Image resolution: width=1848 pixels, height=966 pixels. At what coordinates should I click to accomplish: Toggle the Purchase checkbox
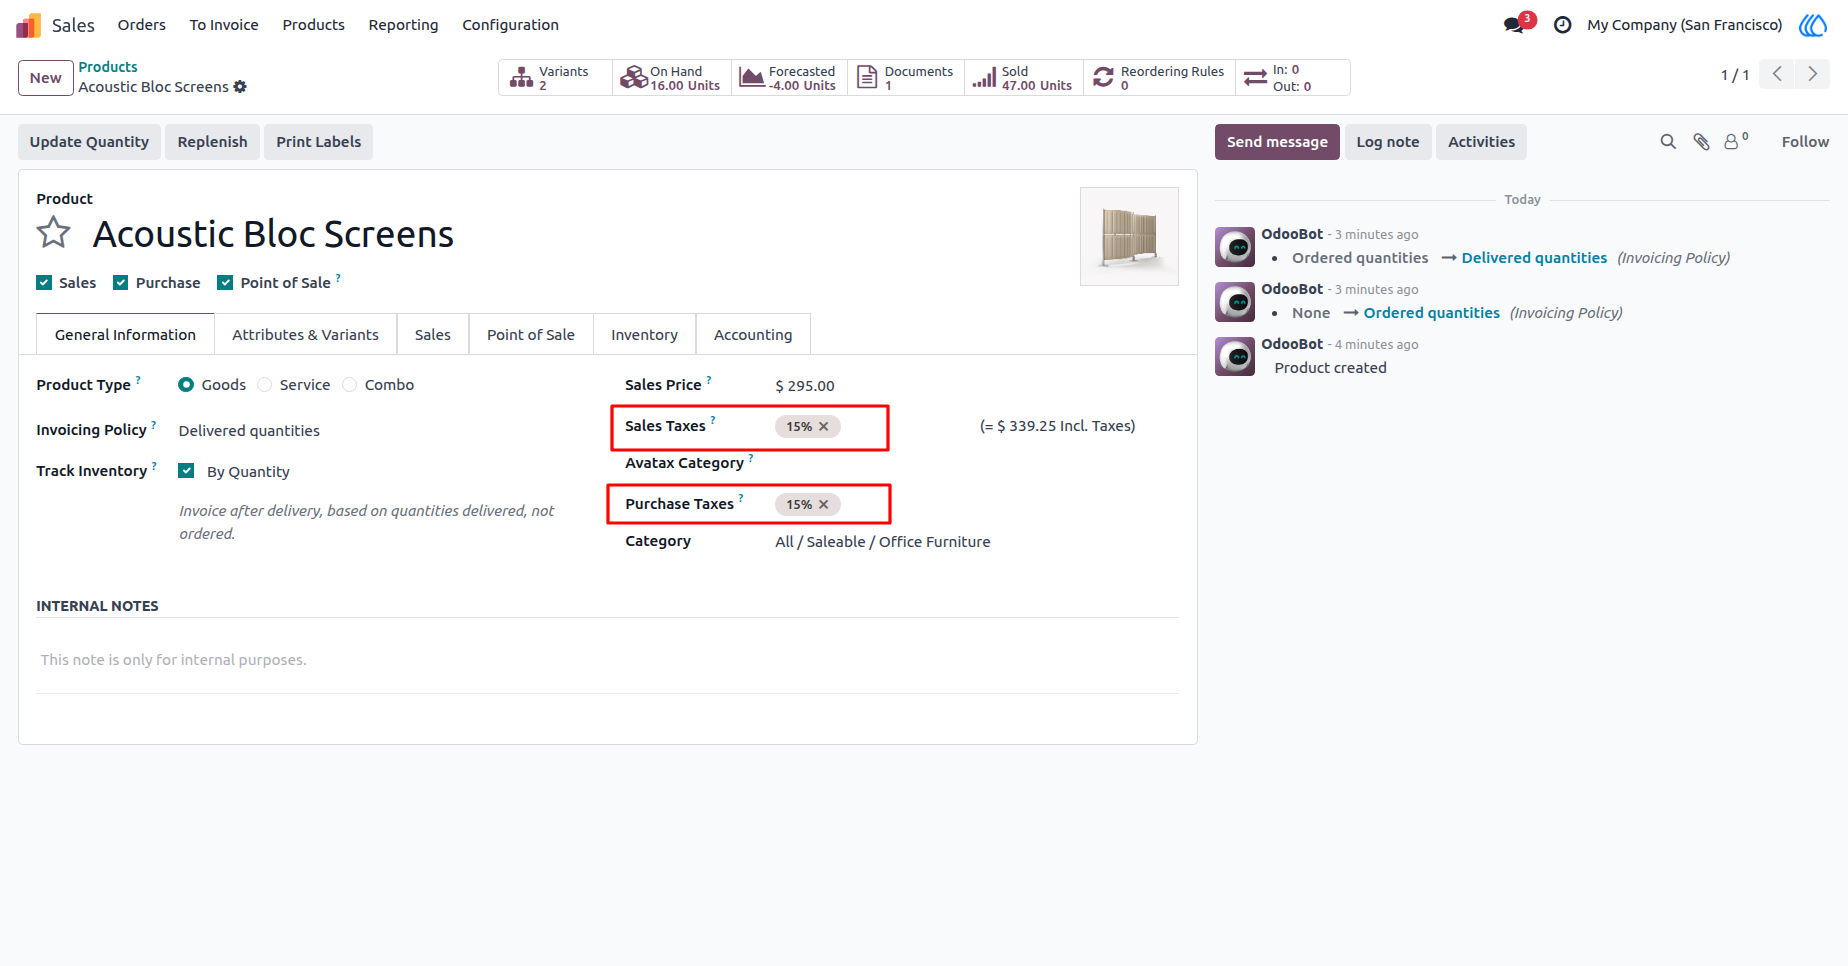click(x=121, y=283)
